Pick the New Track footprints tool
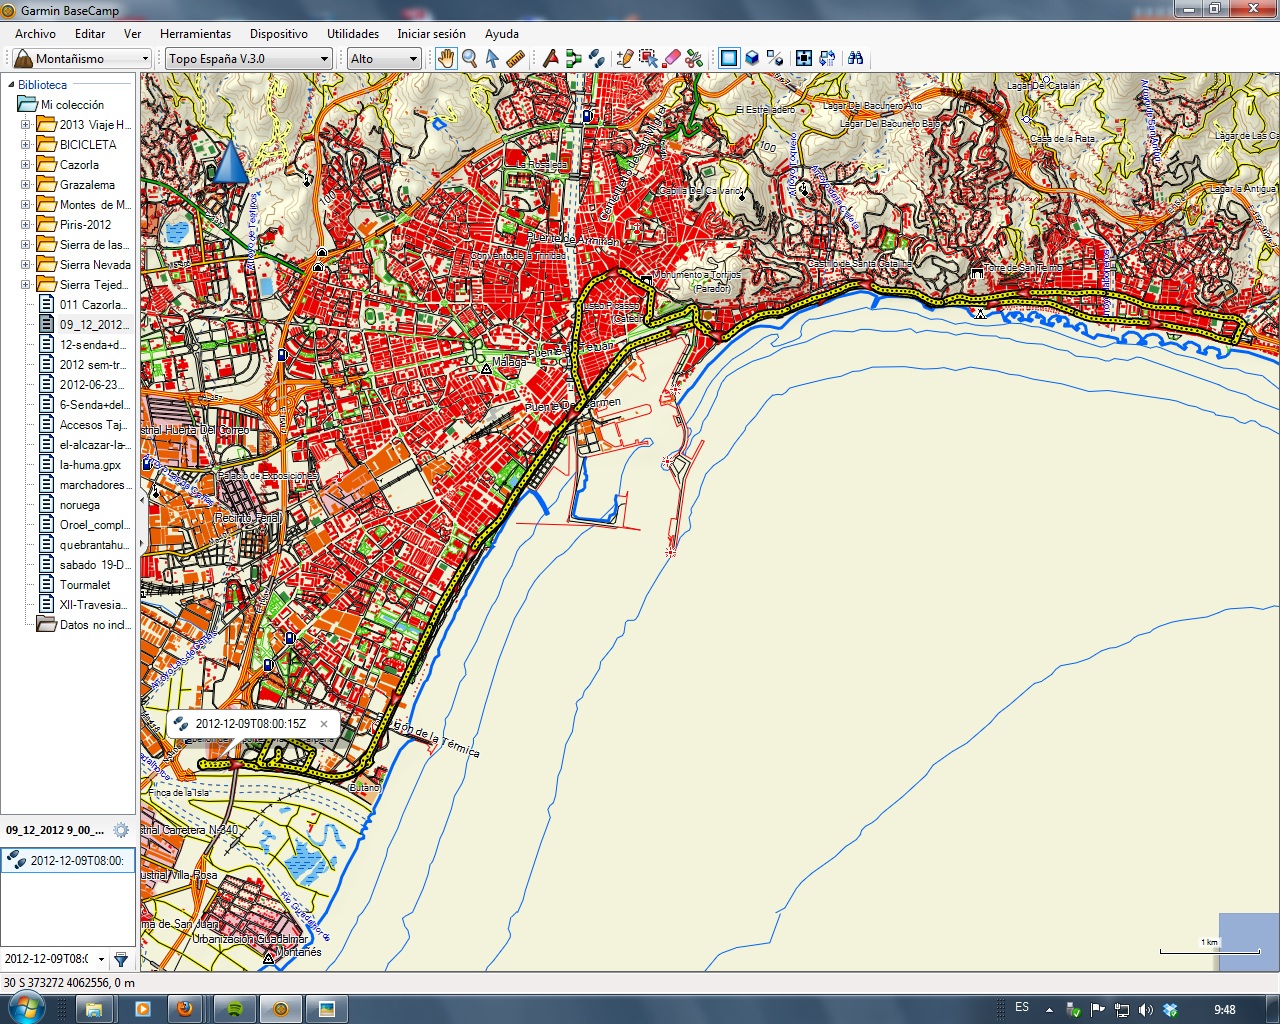 click(597, 58)
